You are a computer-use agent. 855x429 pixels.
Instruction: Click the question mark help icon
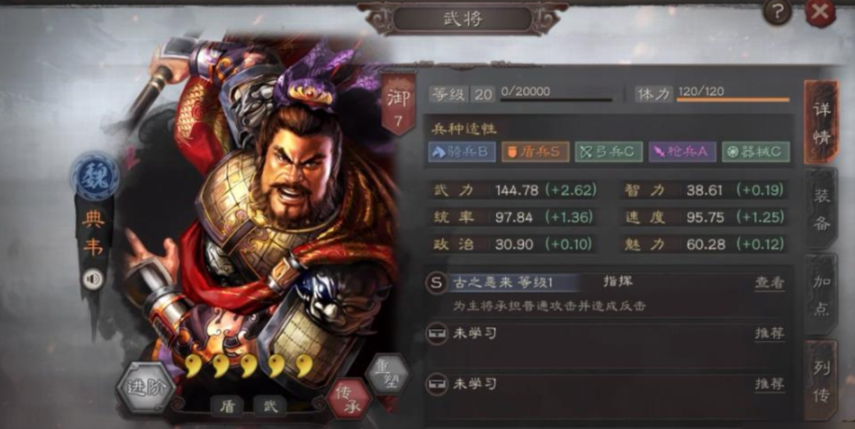(776, 12)
